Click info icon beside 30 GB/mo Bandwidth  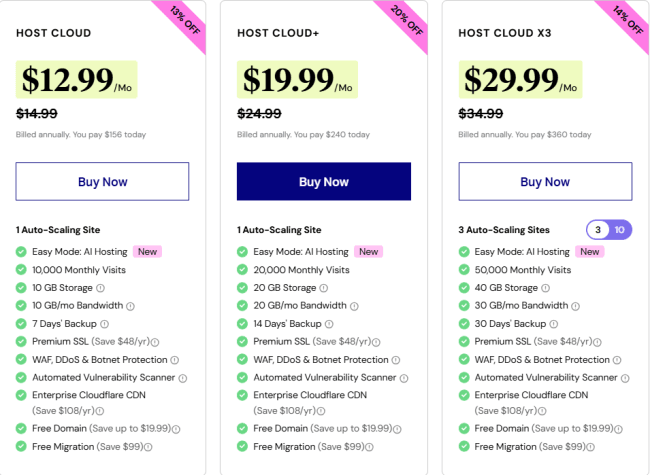click(572, 306)
